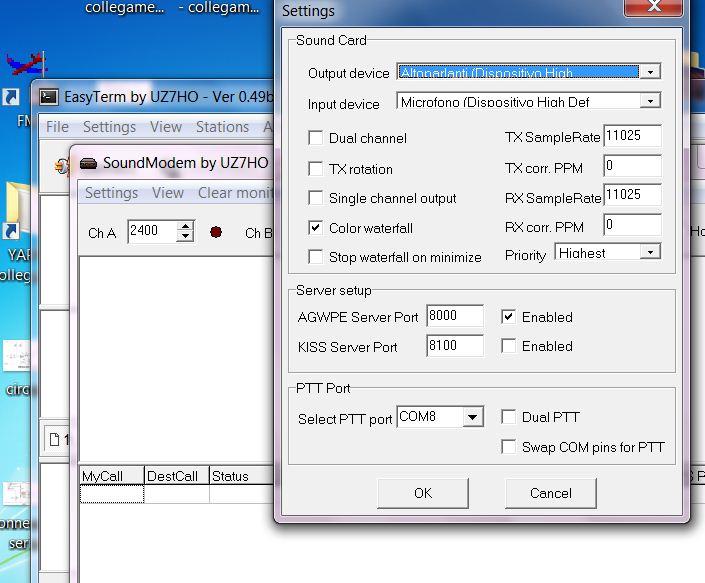705x583 pixels.
Task: Click the Cancel button
Action: tap(550, 493)
